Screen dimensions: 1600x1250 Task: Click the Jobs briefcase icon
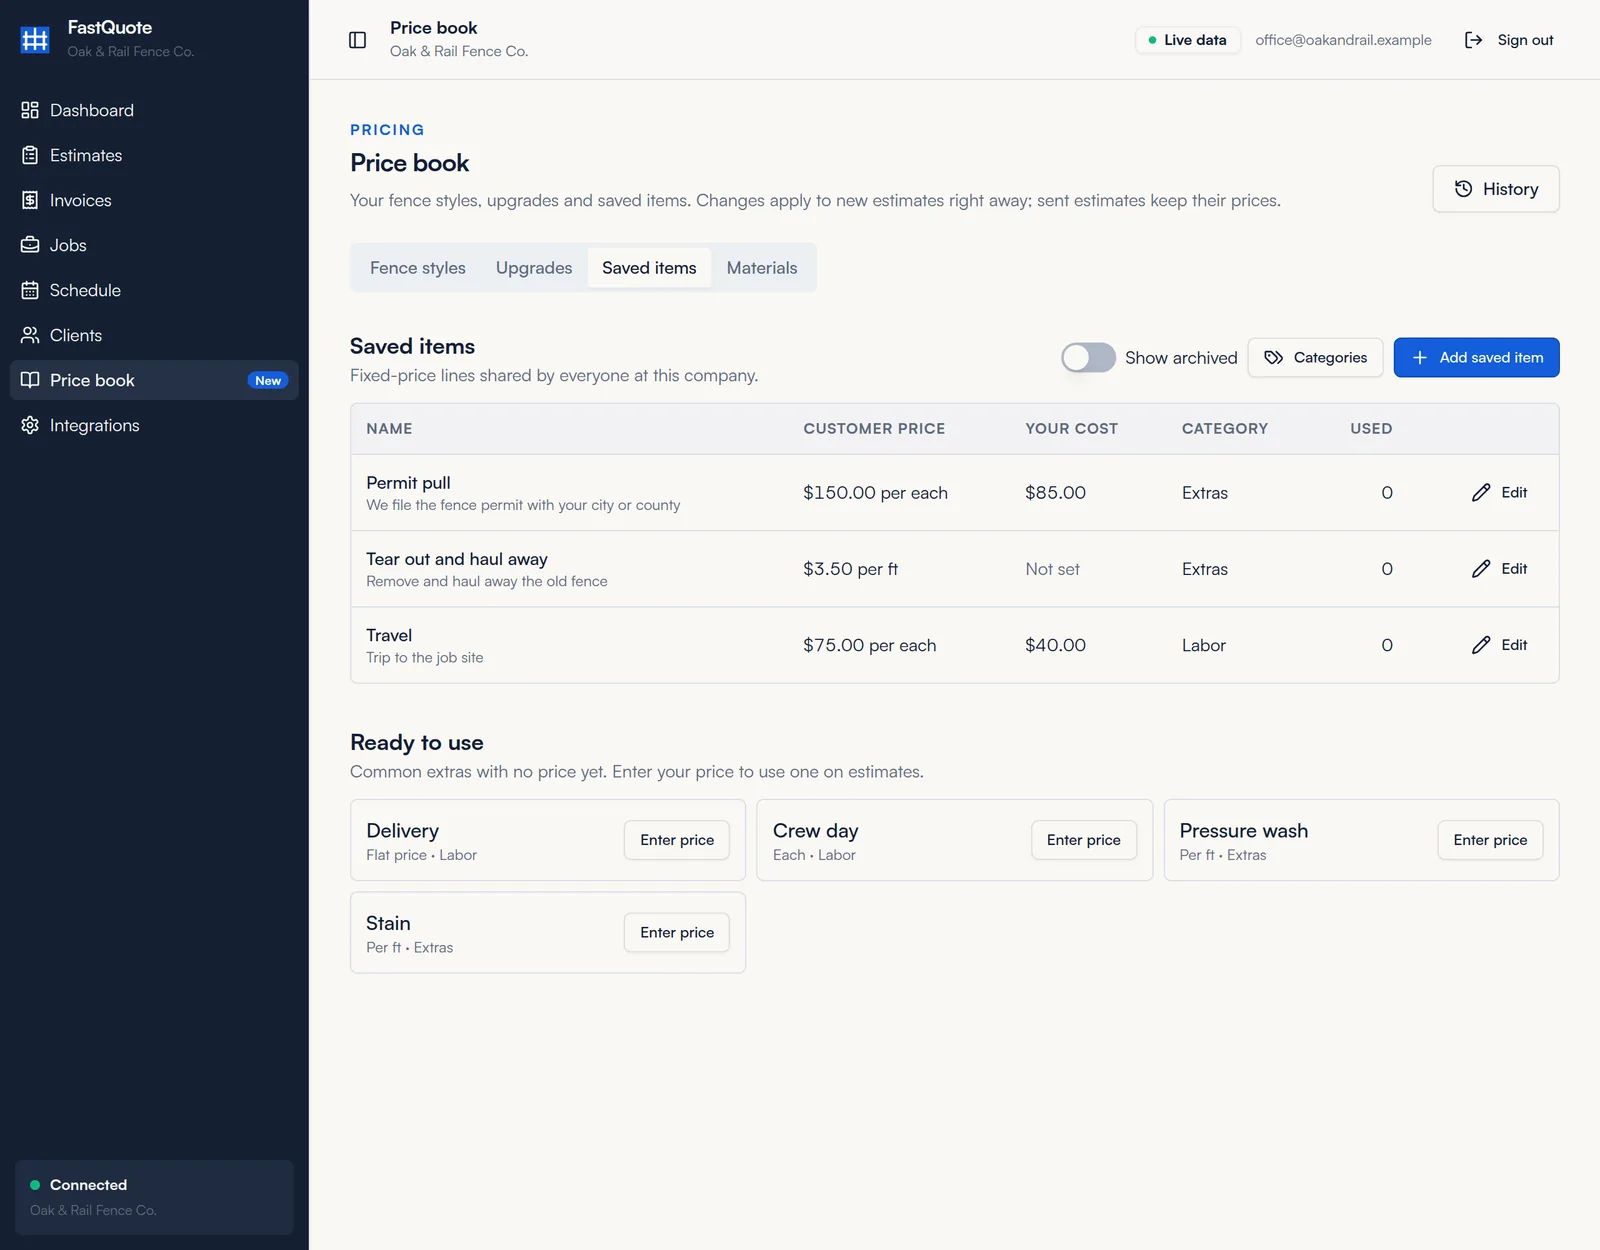pos(30,245)
